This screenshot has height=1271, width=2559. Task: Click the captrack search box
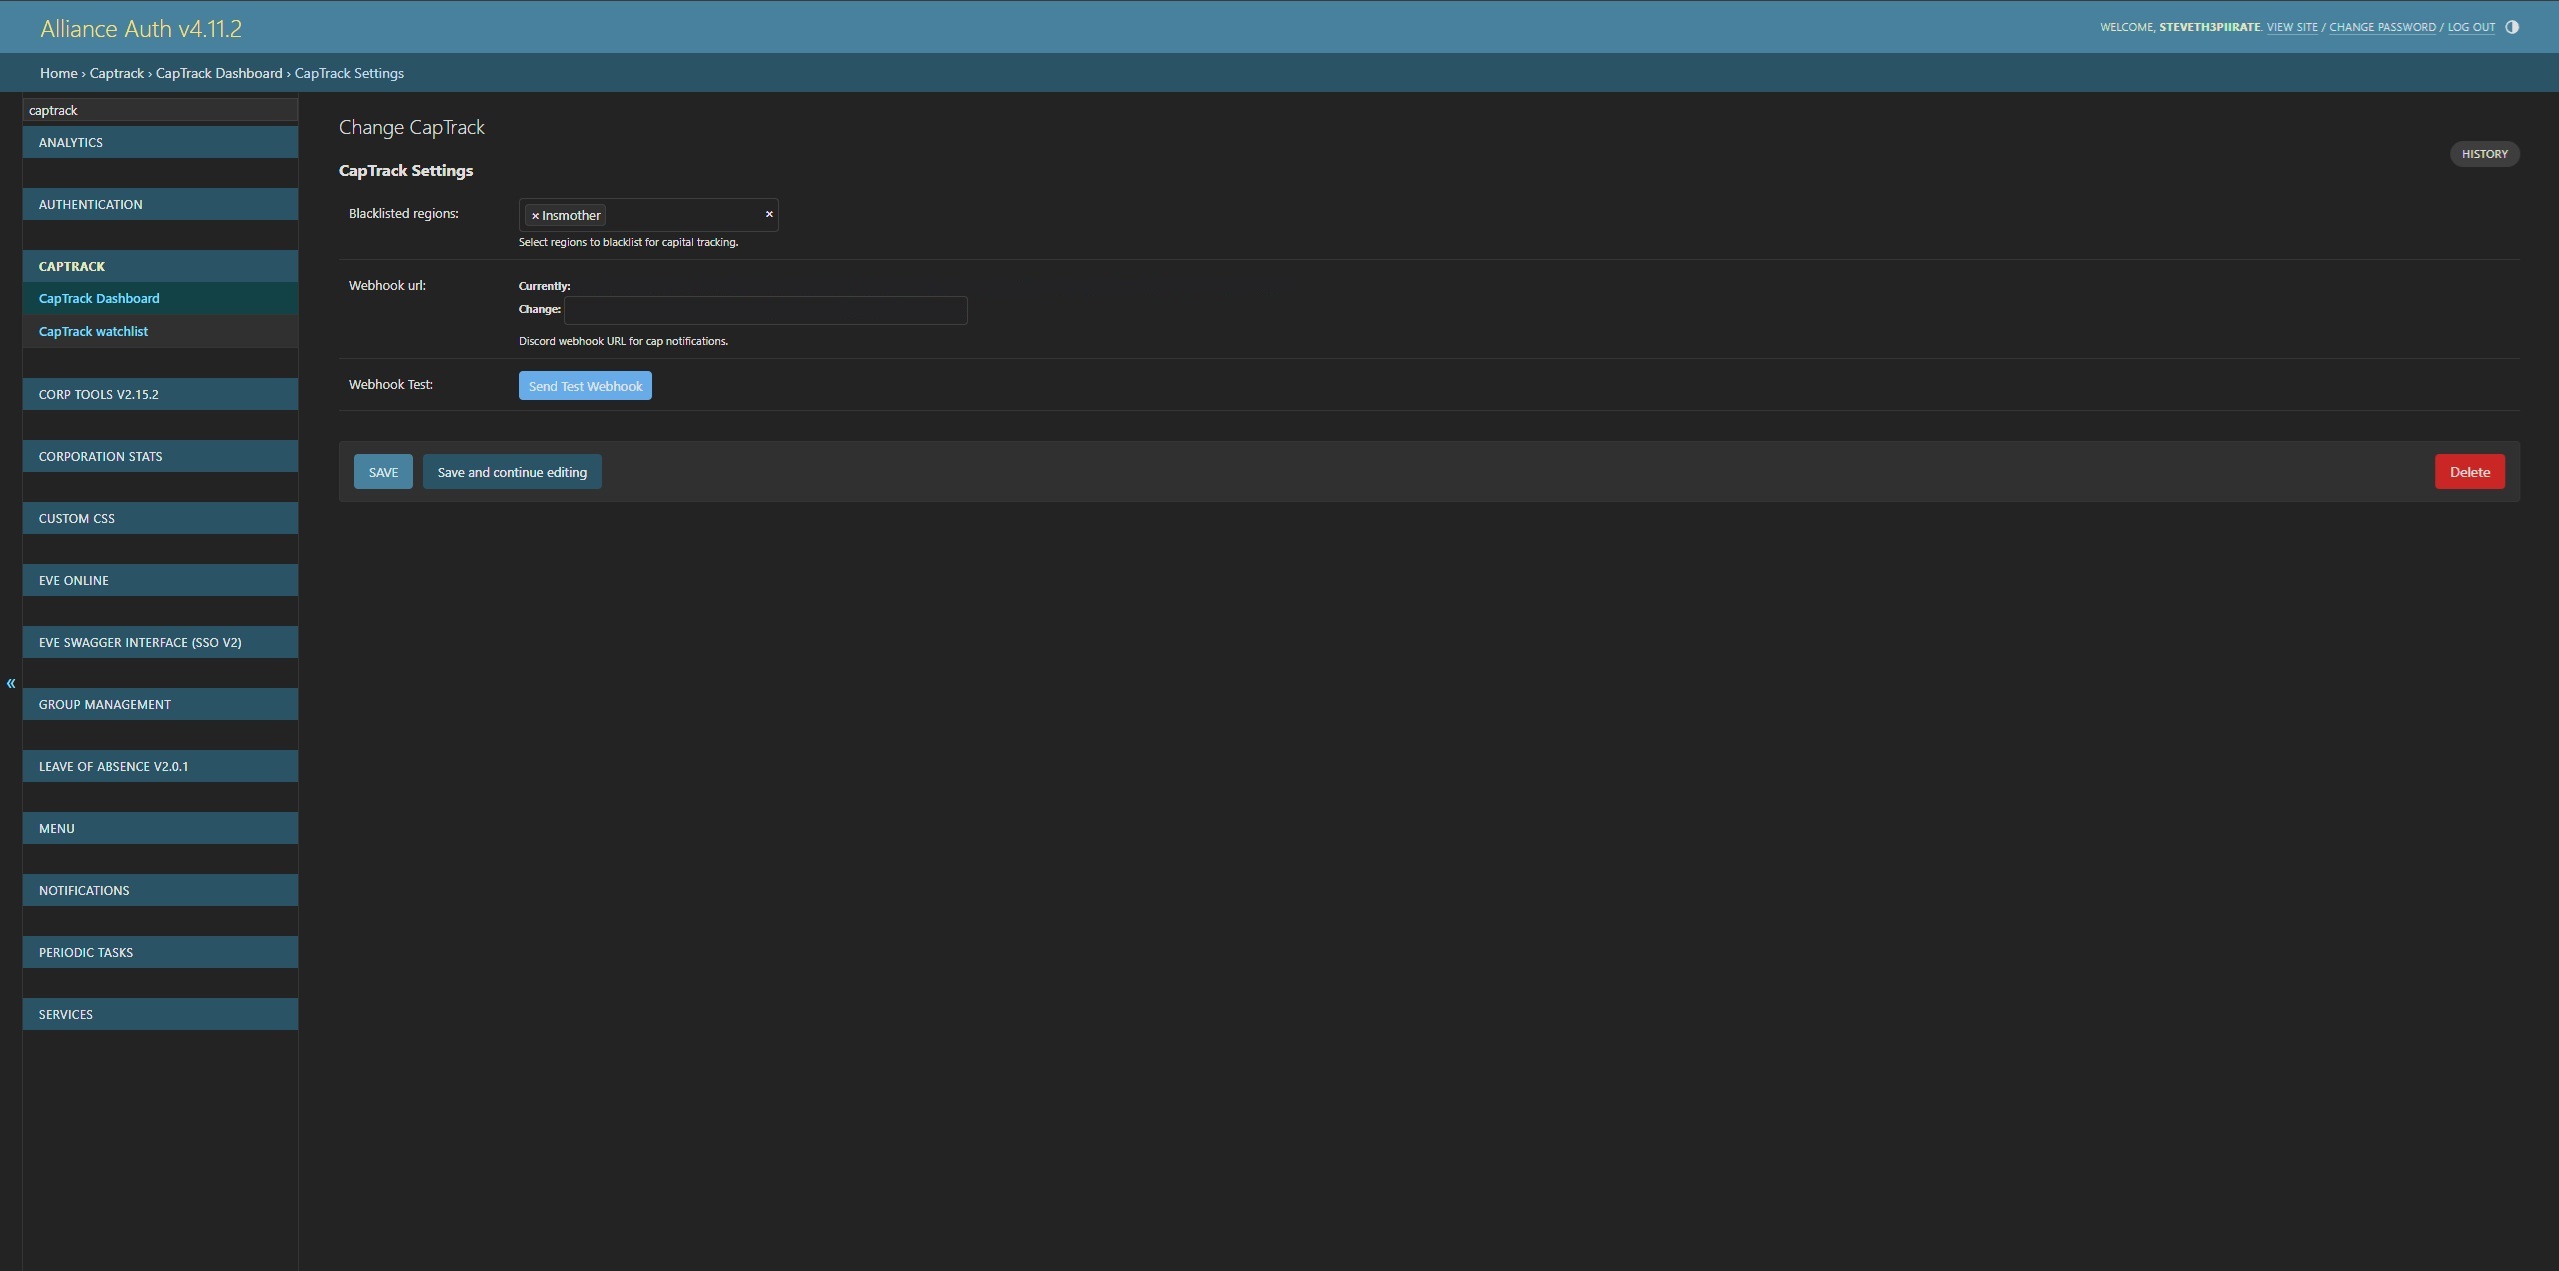pyautogui.click(x=160, y=110)
